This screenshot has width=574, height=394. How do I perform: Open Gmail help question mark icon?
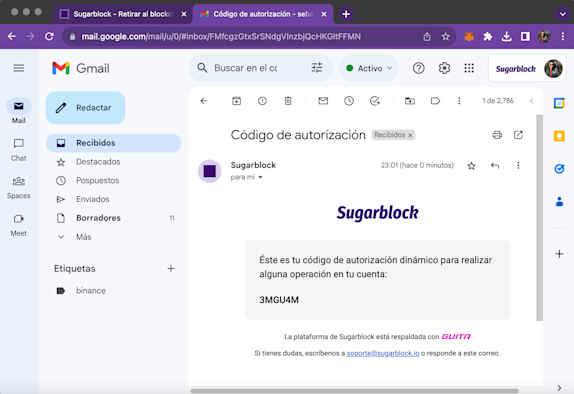(418, 68)
